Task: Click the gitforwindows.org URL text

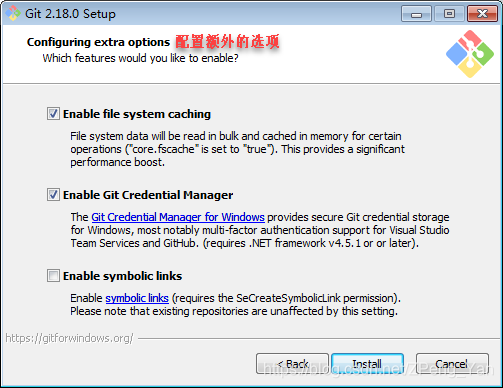Action: coord(69,338)
